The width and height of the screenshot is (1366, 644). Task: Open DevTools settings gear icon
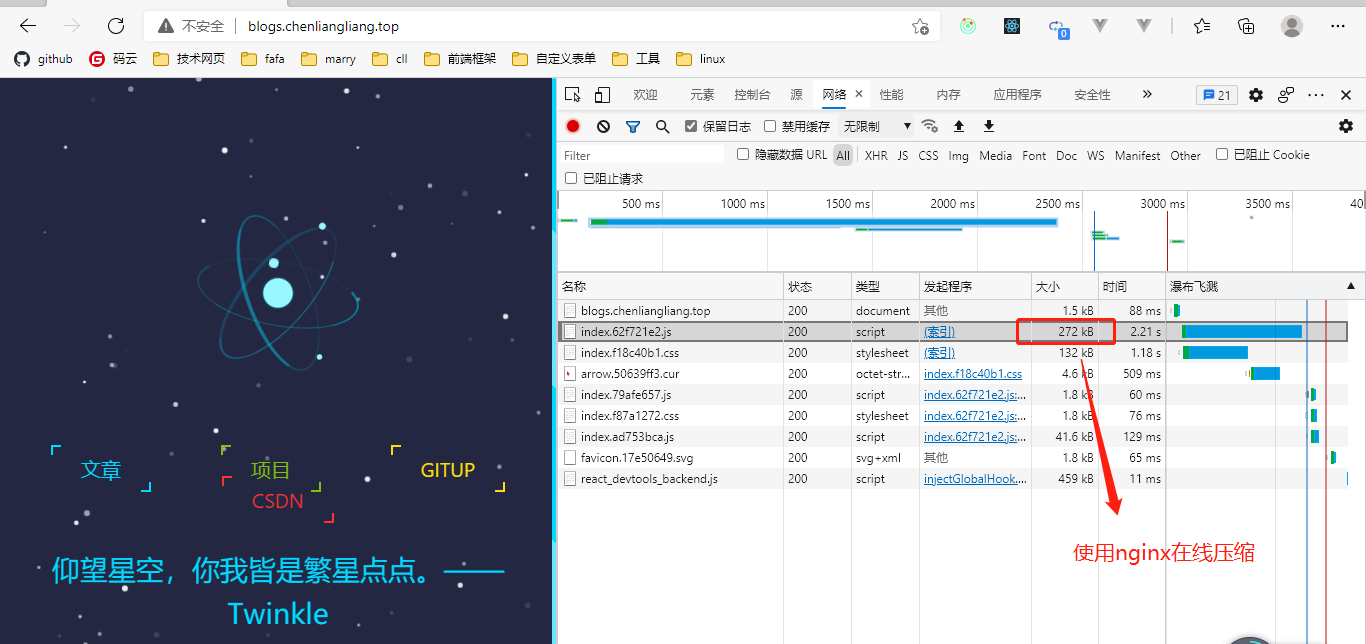click(x=1256, y=94)
